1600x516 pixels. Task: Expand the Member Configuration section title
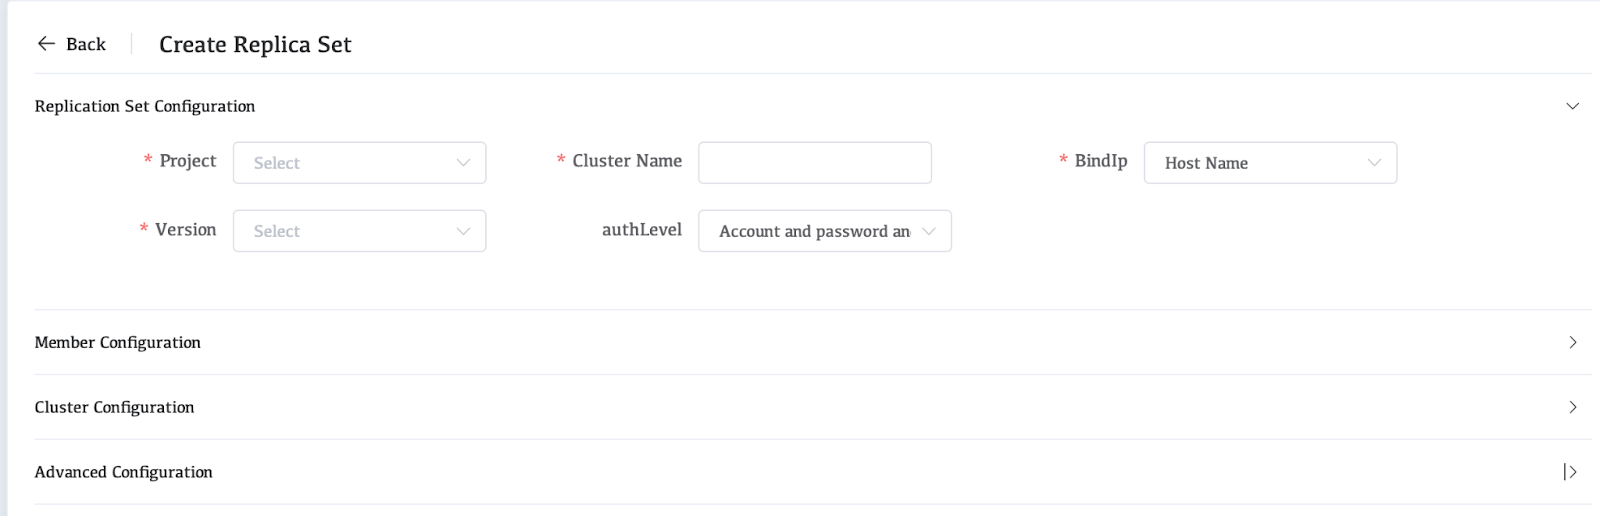click(118, 342)
